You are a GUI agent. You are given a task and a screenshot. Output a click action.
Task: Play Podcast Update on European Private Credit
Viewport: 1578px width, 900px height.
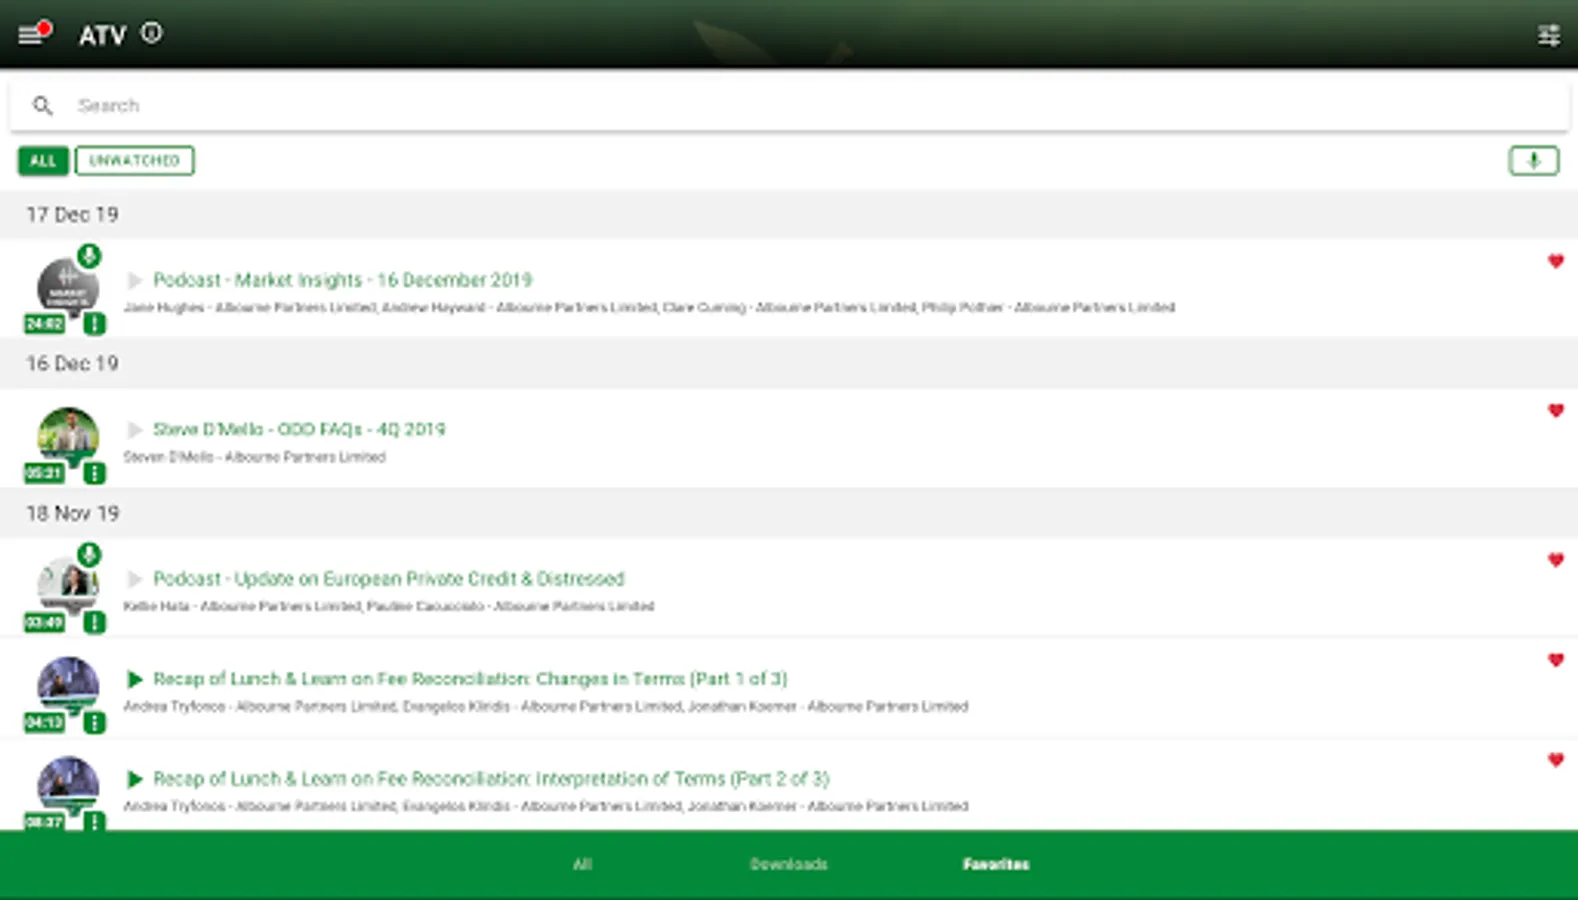(134, 579)
